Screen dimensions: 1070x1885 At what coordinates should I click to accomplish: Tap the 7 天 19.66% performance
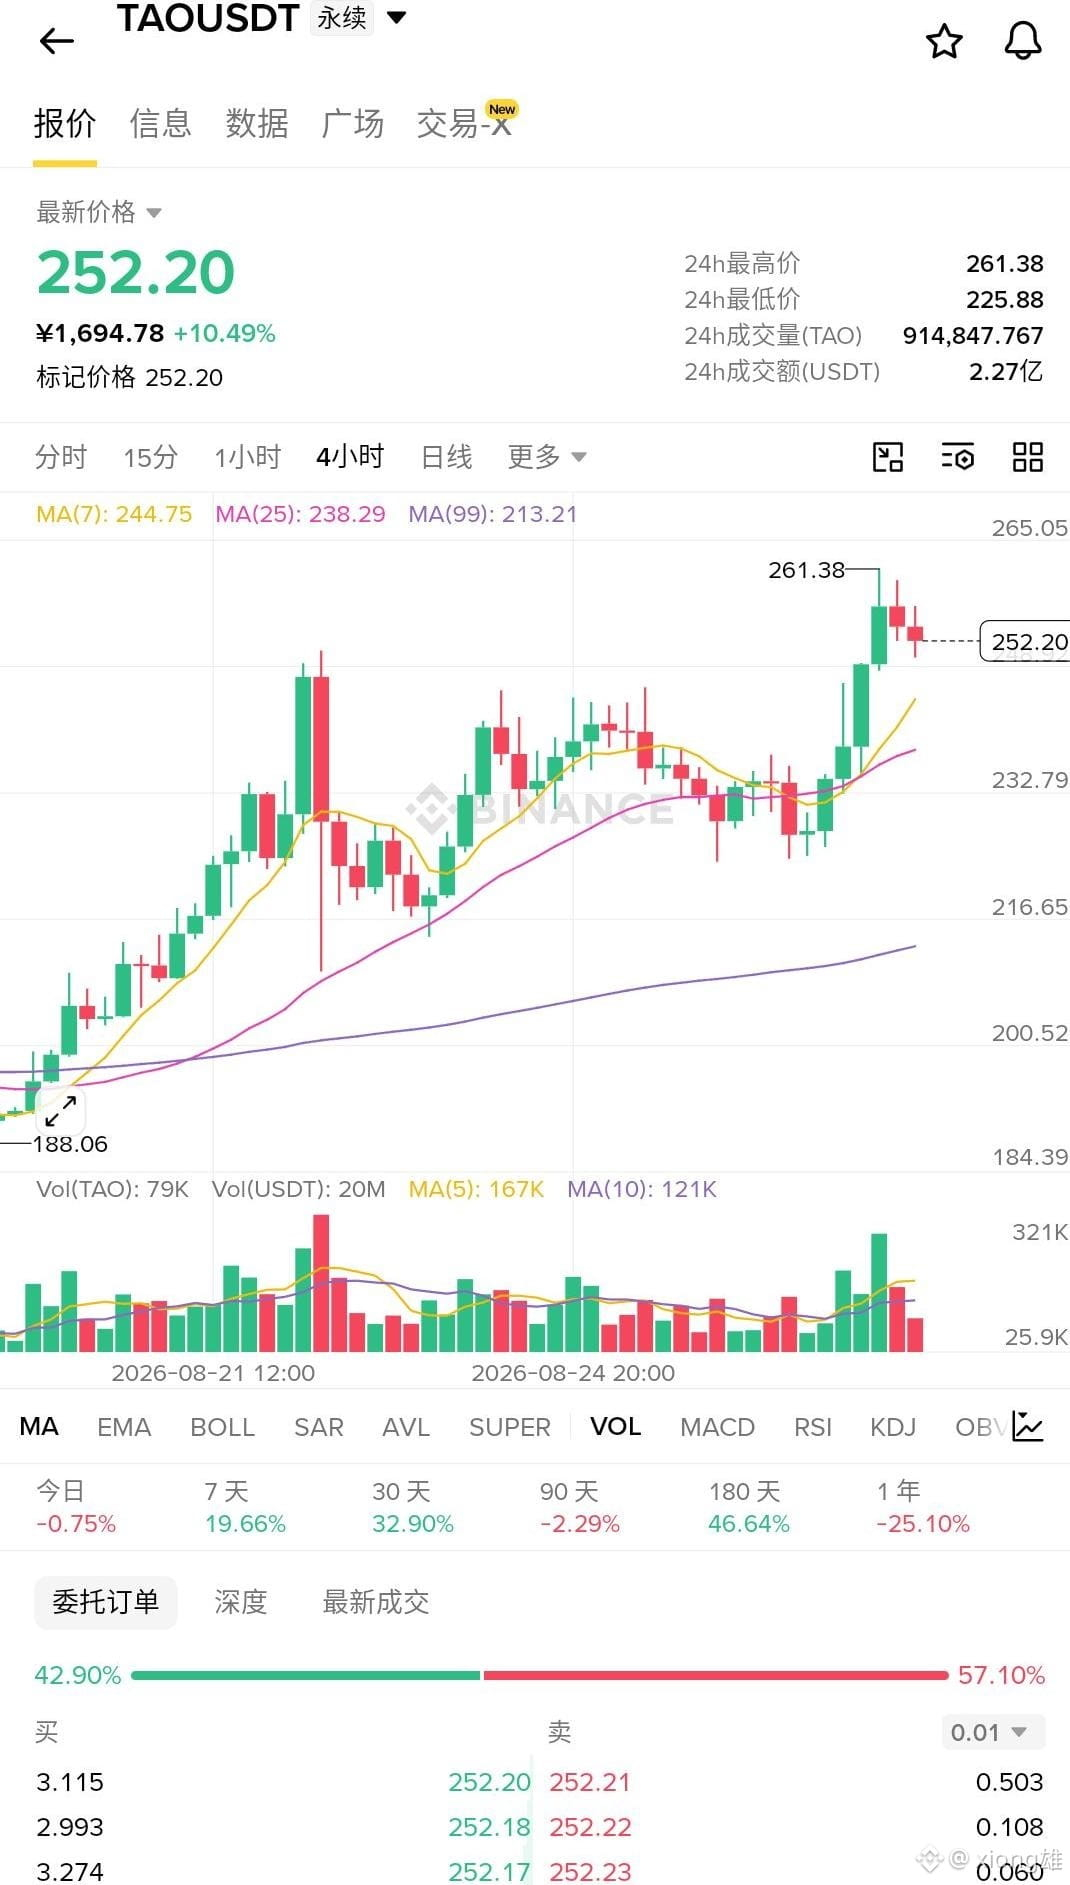point(245,1507)
